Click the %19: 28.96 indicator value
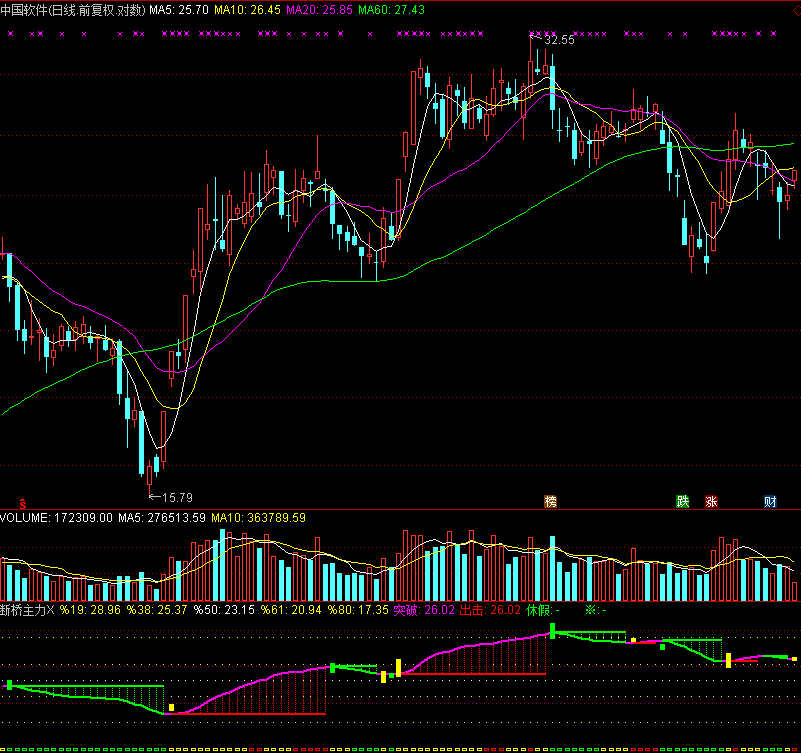 pos(90,609)
